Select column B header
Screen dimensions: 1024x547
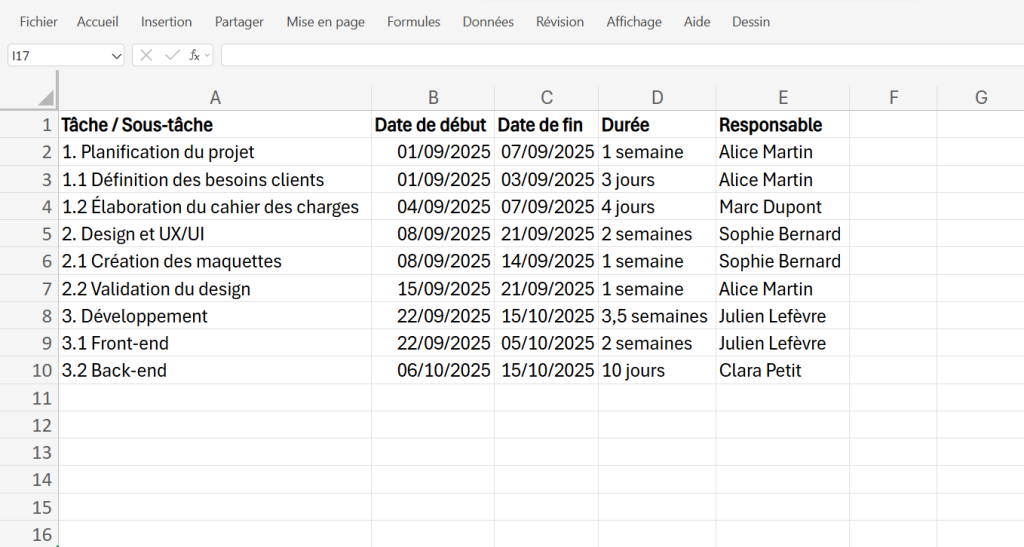433,97
